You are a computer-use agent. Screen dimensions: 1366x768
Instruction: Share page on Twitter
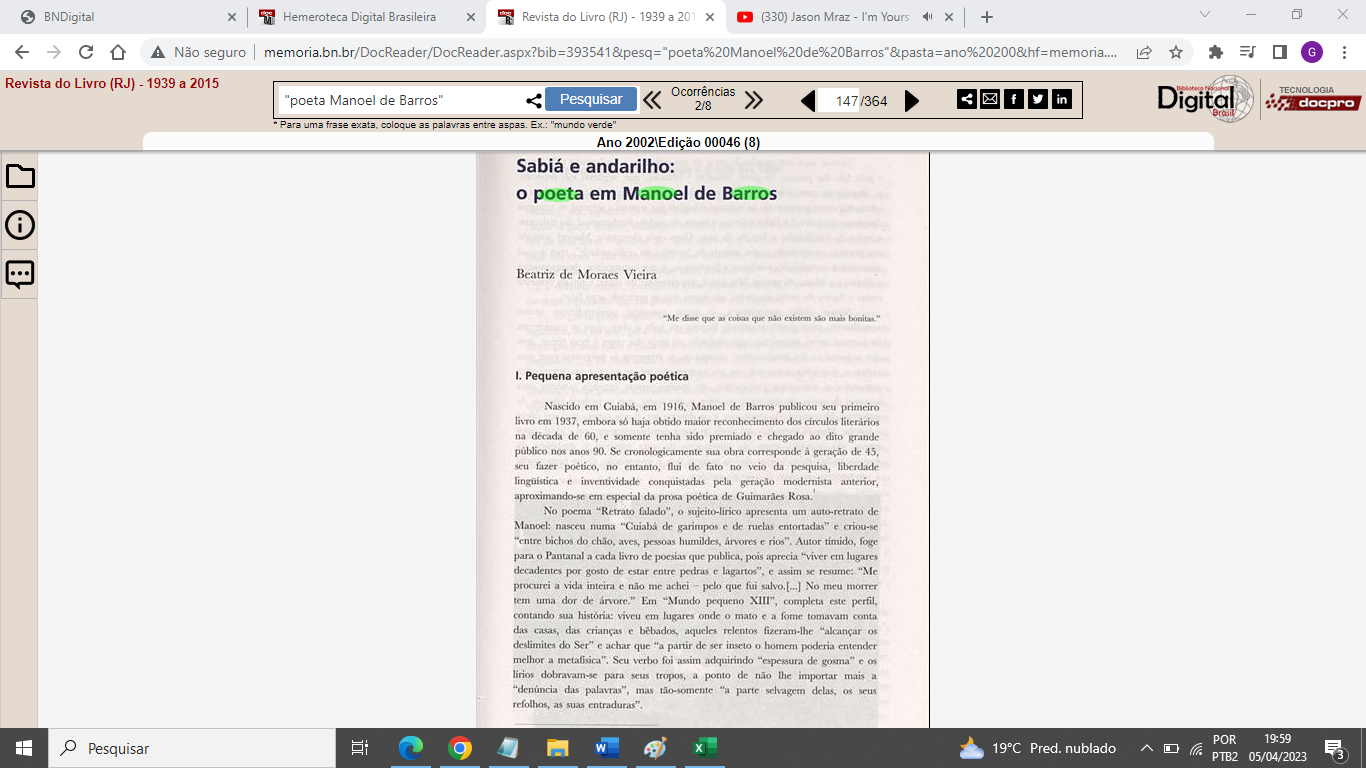pyautogui.click(x=1038, y=99)
